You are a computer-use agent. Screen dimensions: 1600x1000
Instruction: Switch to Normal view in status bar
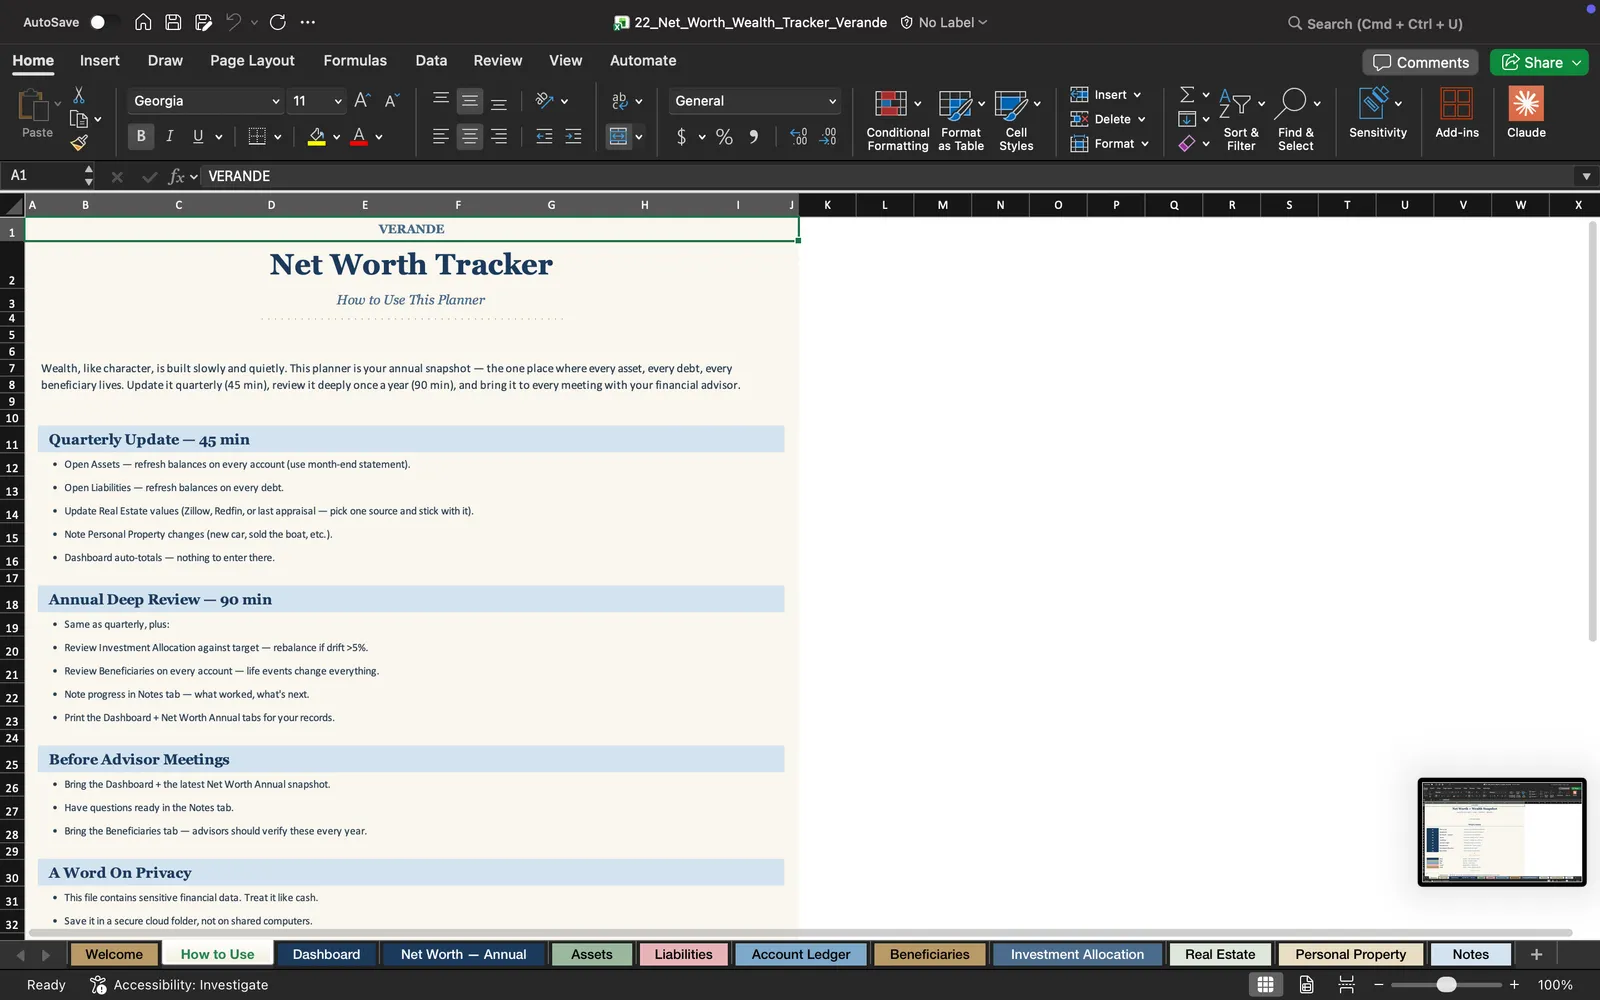coord(1265,985)
